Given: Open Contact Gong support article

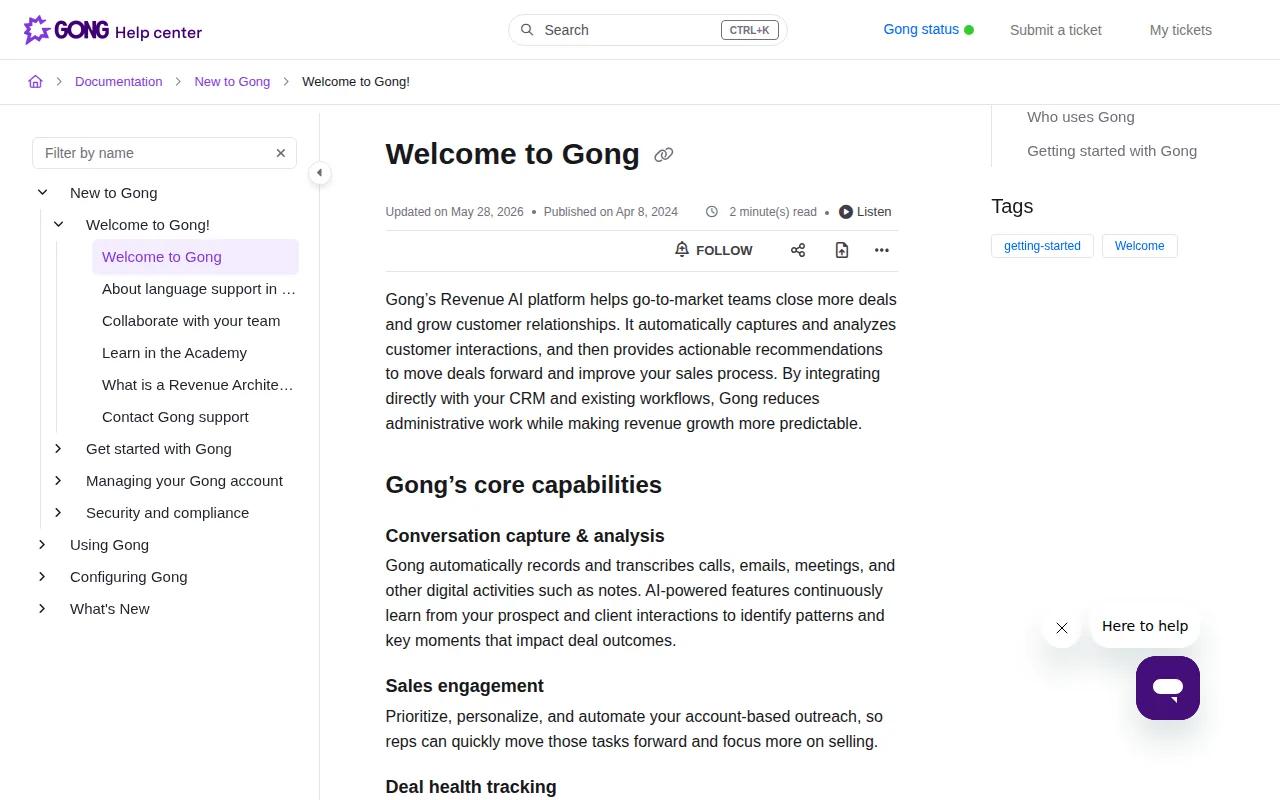Looking at the screenshot, I should pyautogui.click(x=175, y=417).
